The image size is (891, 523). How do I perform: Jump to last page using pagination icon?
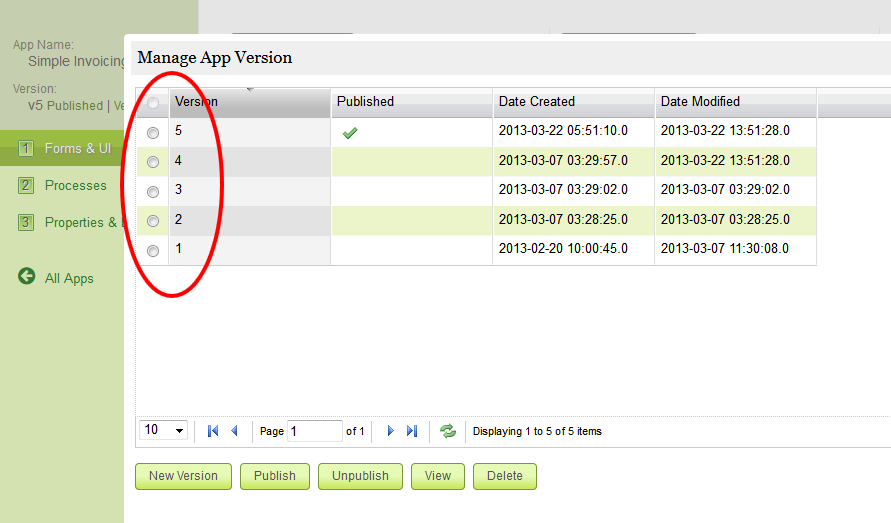[412, 431]
